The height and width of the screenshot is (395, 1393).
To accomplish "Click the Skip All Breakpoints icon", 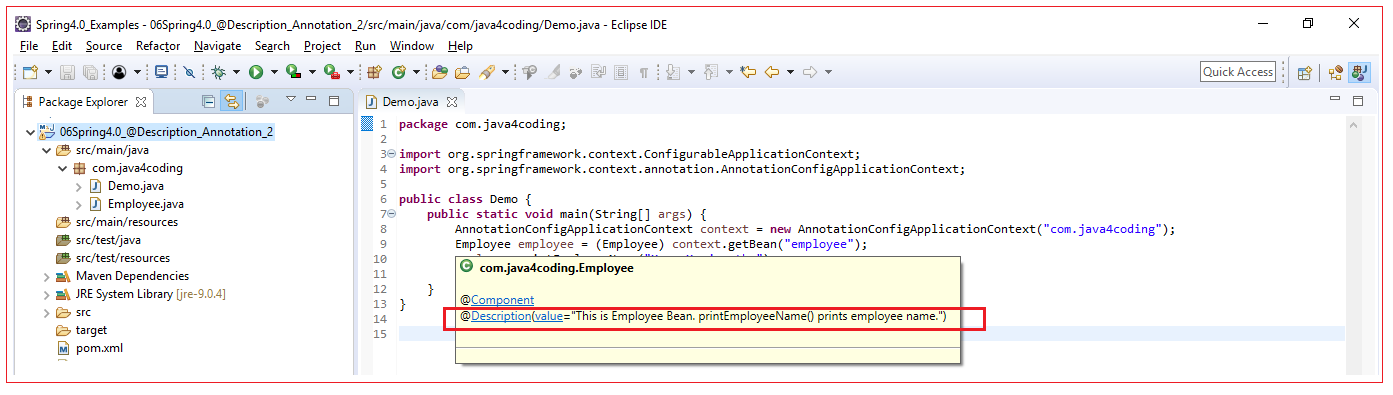I will (x=189, y=72).
